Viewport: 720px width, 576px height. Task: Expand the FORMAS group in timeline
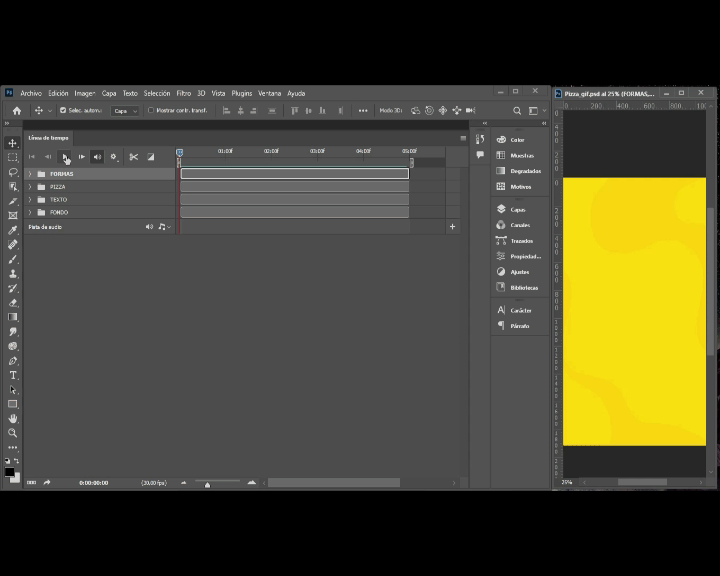30,174
